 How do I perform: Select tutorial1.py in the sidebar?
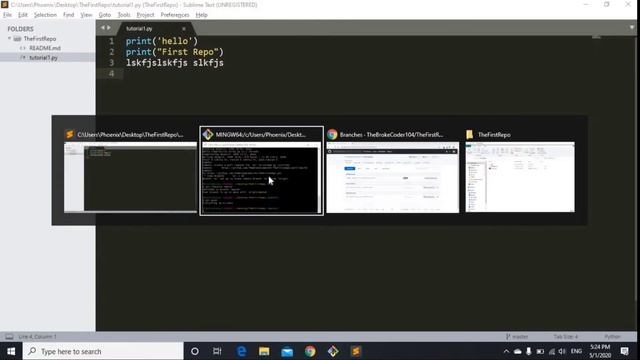point(43,58)
